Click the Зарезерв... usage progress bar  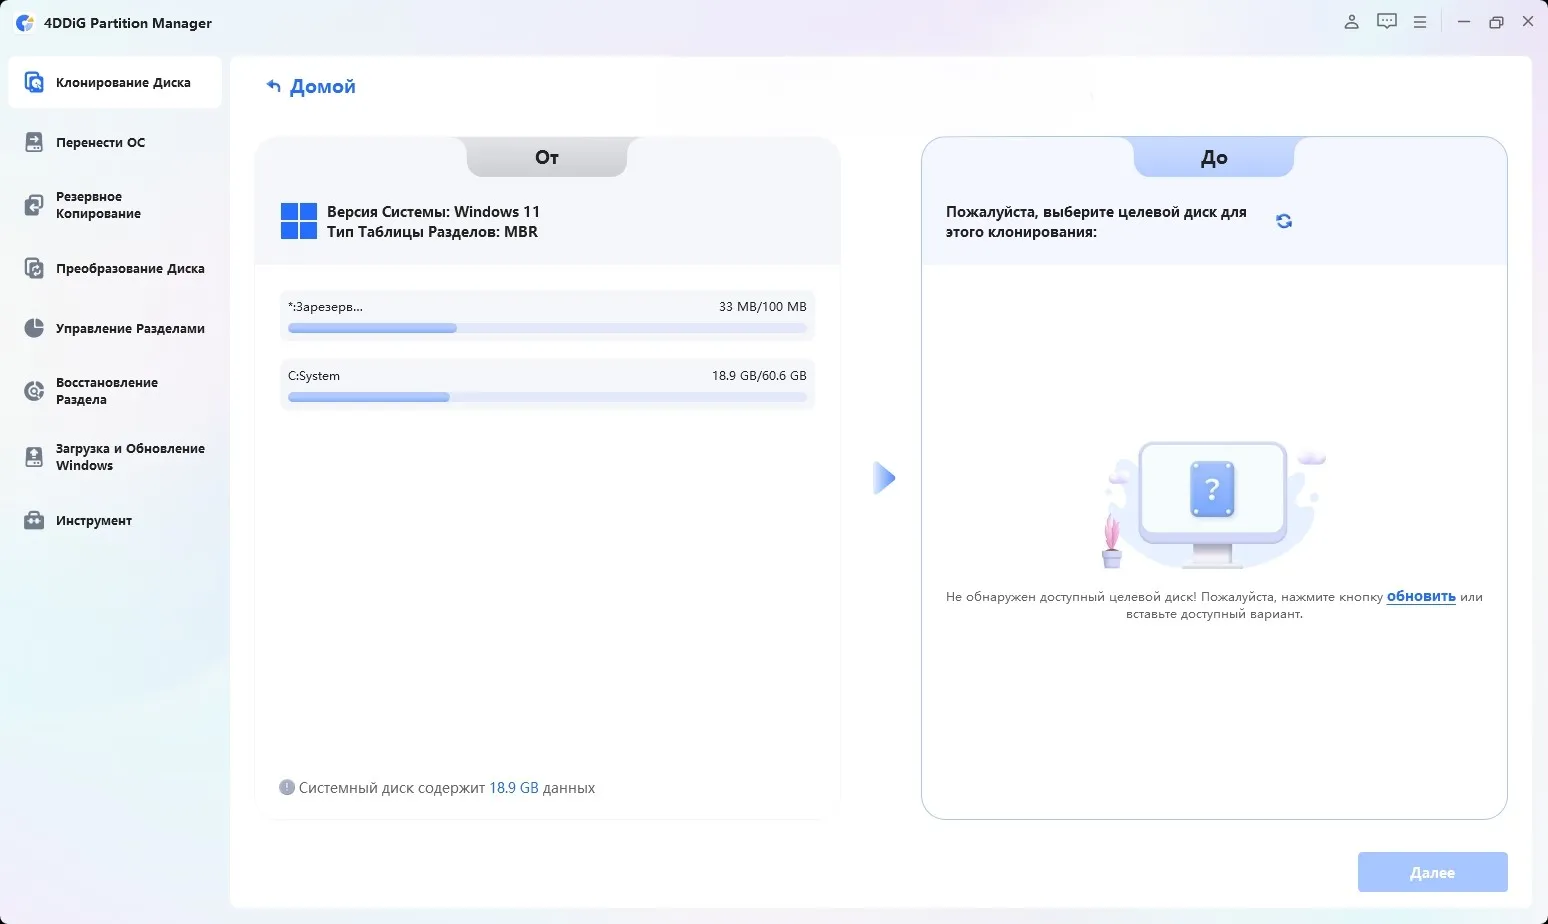(547, 328)
